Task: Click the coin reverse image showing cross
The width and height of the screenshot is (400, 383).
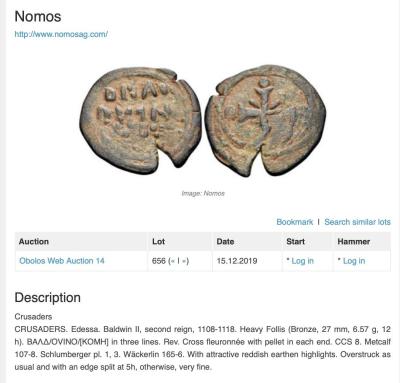Action: (265, 120)
